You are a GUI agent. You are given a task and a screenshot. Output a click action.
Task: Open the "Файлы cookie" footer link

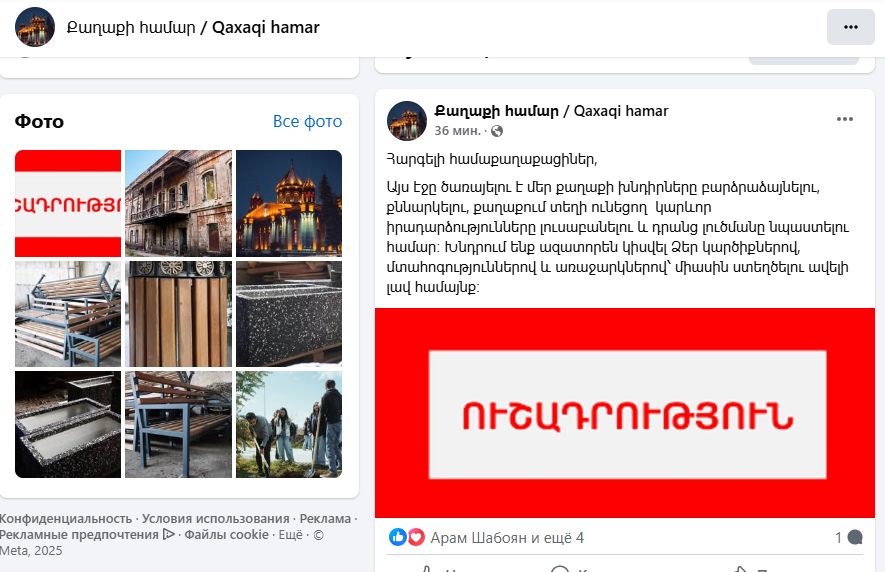pos(226,534)
